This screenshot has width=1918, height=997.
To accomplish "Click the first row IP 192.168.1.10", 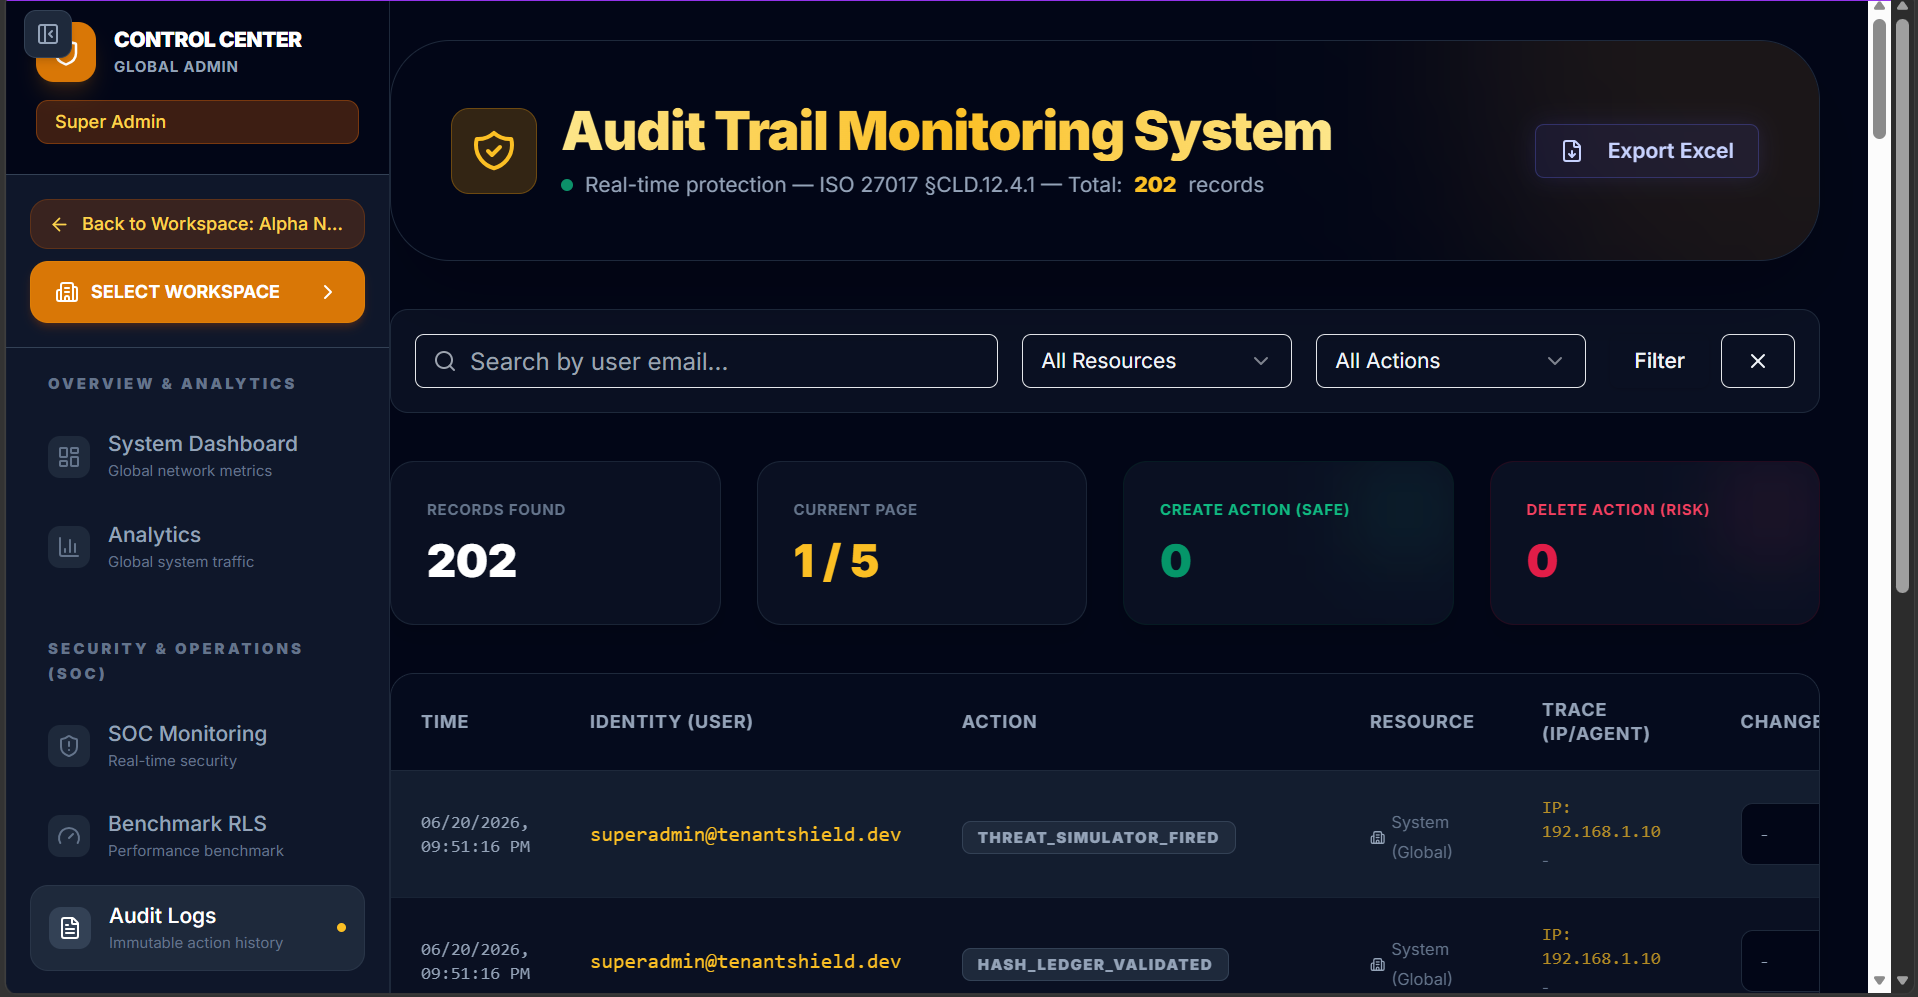I will pyautogui.click(x=1601, y=832).
